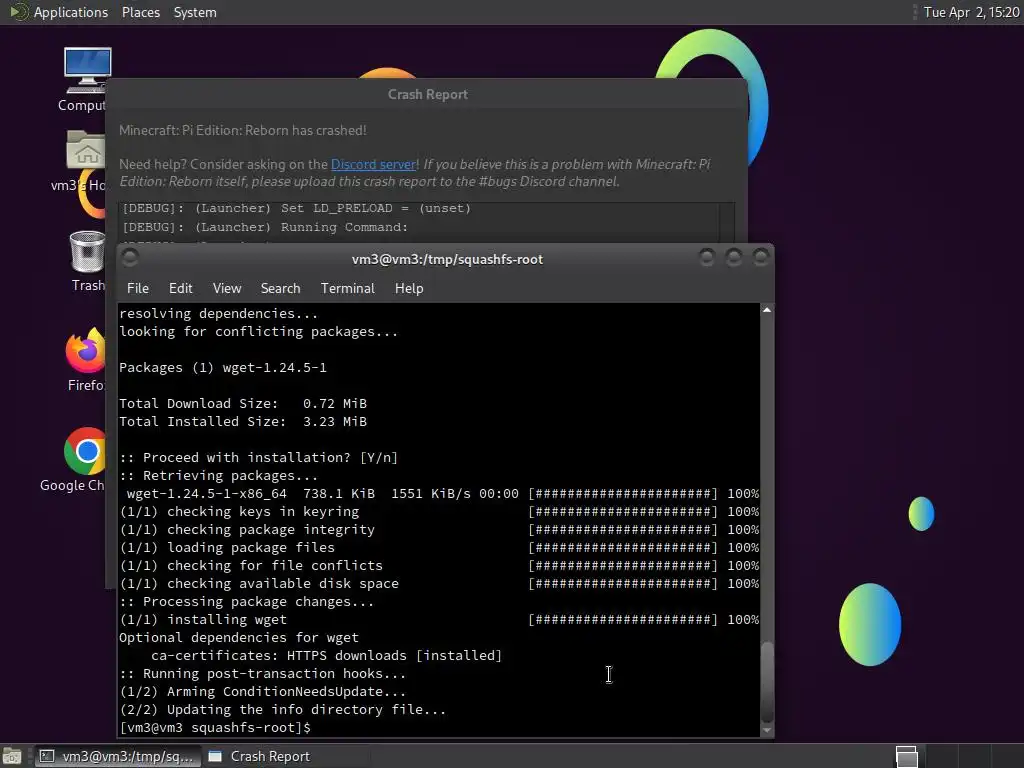Maximize the terminal window
The image size is (1024, 768).
[x=733, y=257]
